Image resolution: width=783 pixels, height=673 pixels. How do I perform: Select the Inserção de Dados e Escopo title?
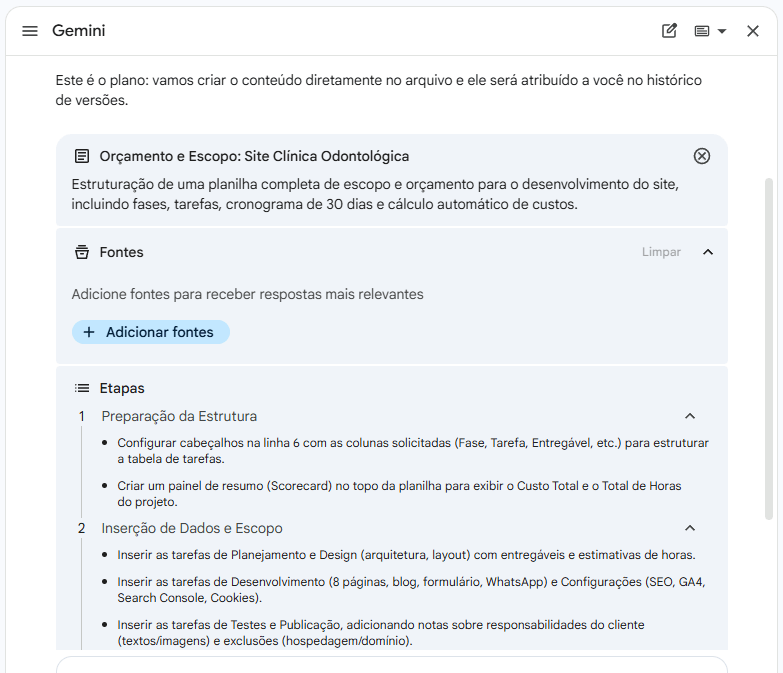pyautogui.click(x=192, y=528)
